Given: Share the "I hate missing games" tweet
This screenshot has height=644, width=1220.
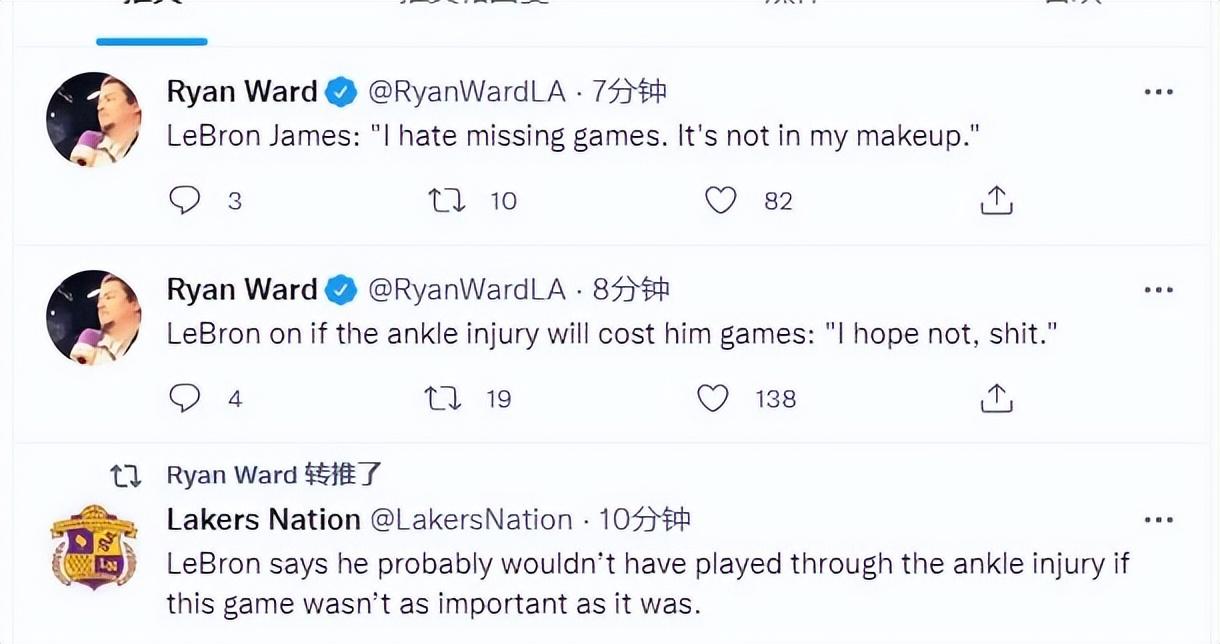Looking at the screenshot, I should coord(996,202).
